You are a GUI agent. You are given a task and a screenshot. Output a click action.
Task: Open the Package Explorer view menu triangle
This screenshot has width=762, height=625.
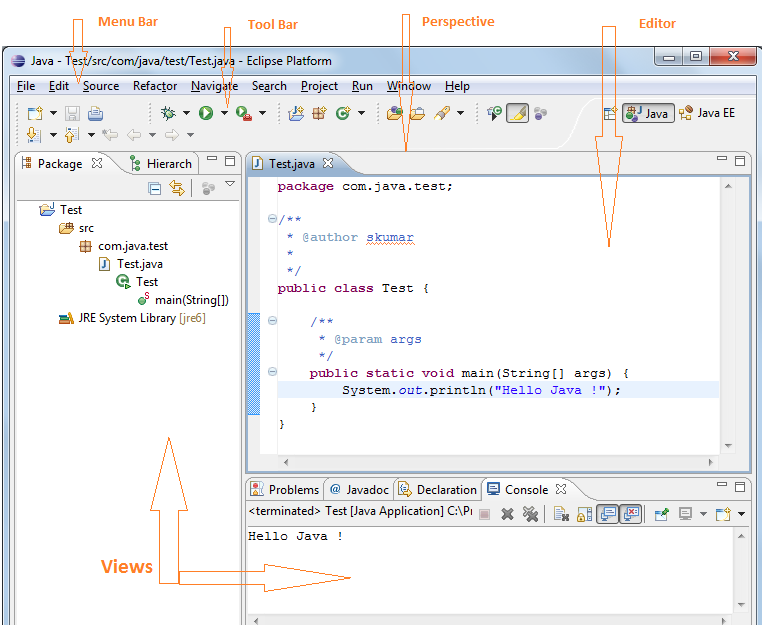pos(230,184)
